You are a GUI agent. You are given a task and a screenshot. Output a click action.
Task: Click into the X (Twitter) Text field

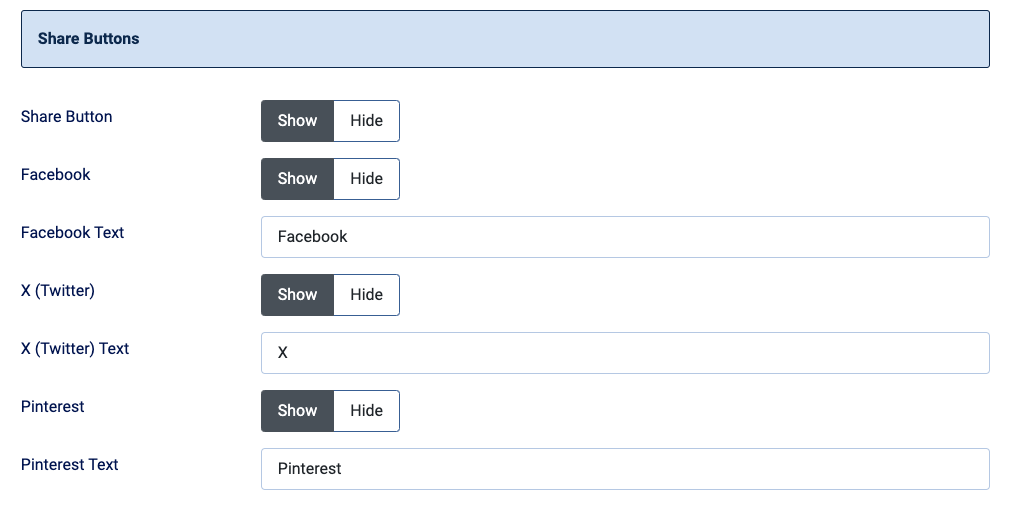(625, 353)
